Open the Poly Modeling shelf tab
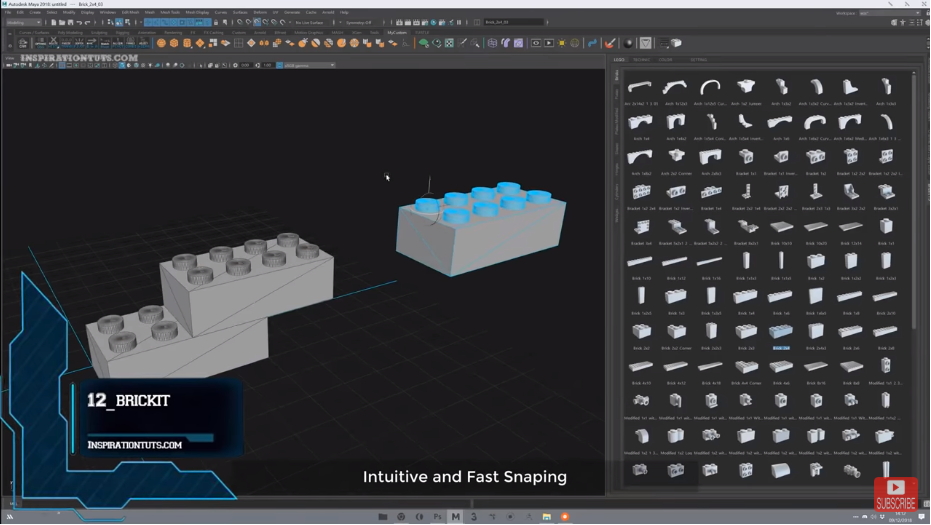The image size is (931, 525). pyautogui.click(x=70, y=33)
